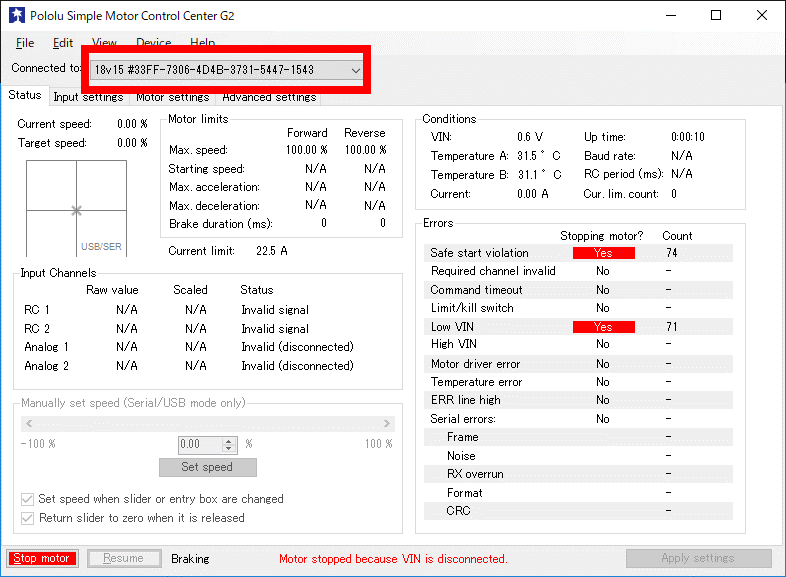786x577 pixels.
Task: Click the Limit/kill switch row label
Action: (472, 308)
